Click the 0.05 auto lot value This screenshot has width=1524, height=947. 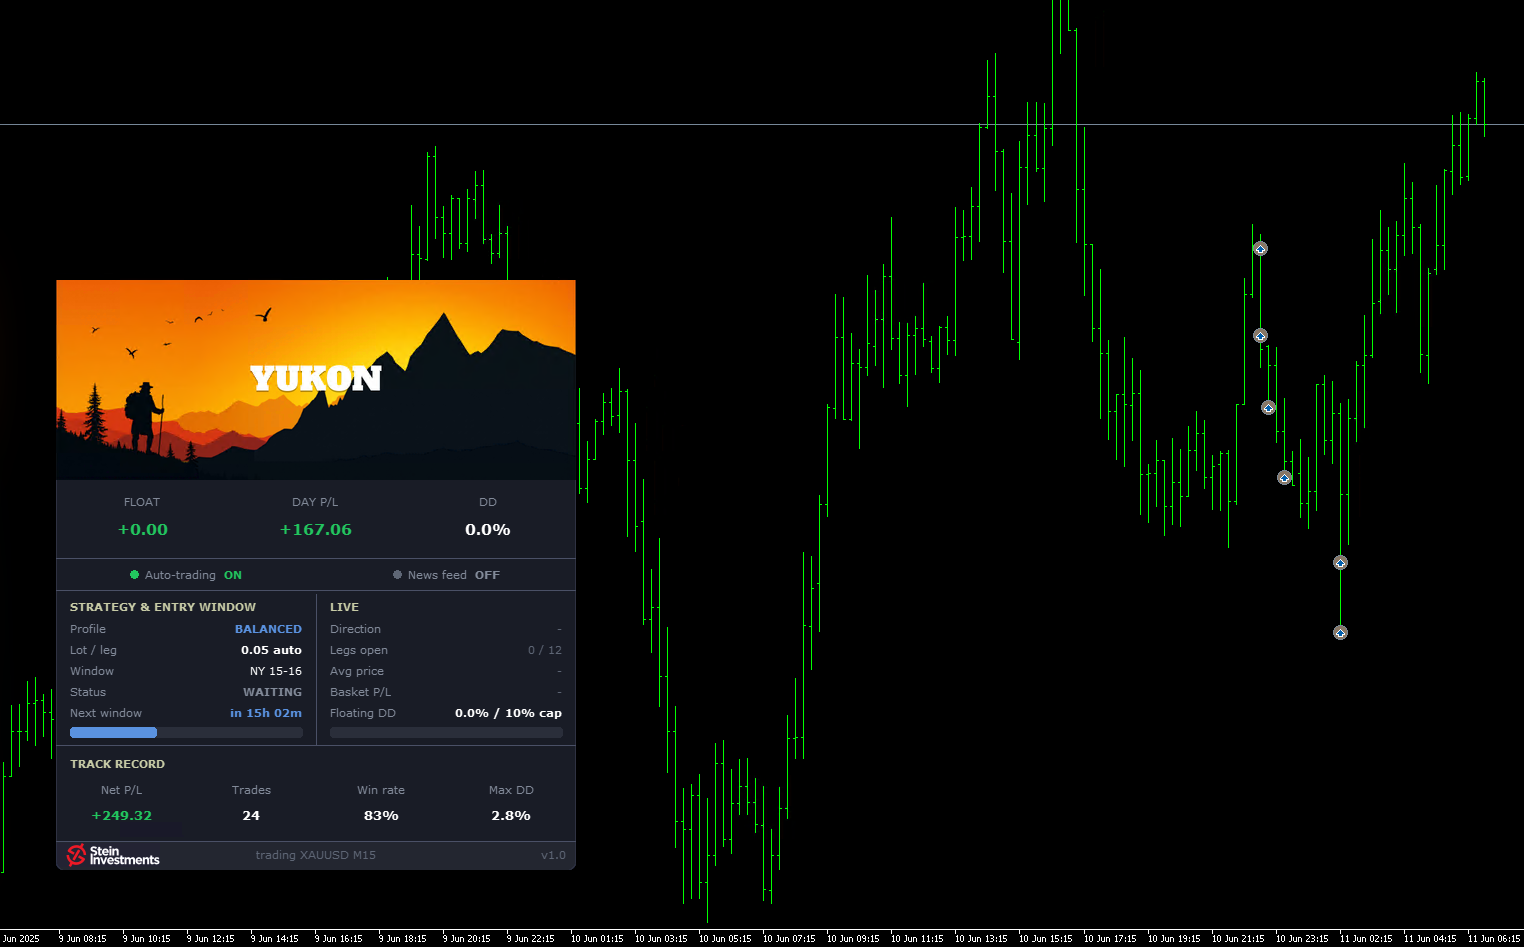click(271, 650)
